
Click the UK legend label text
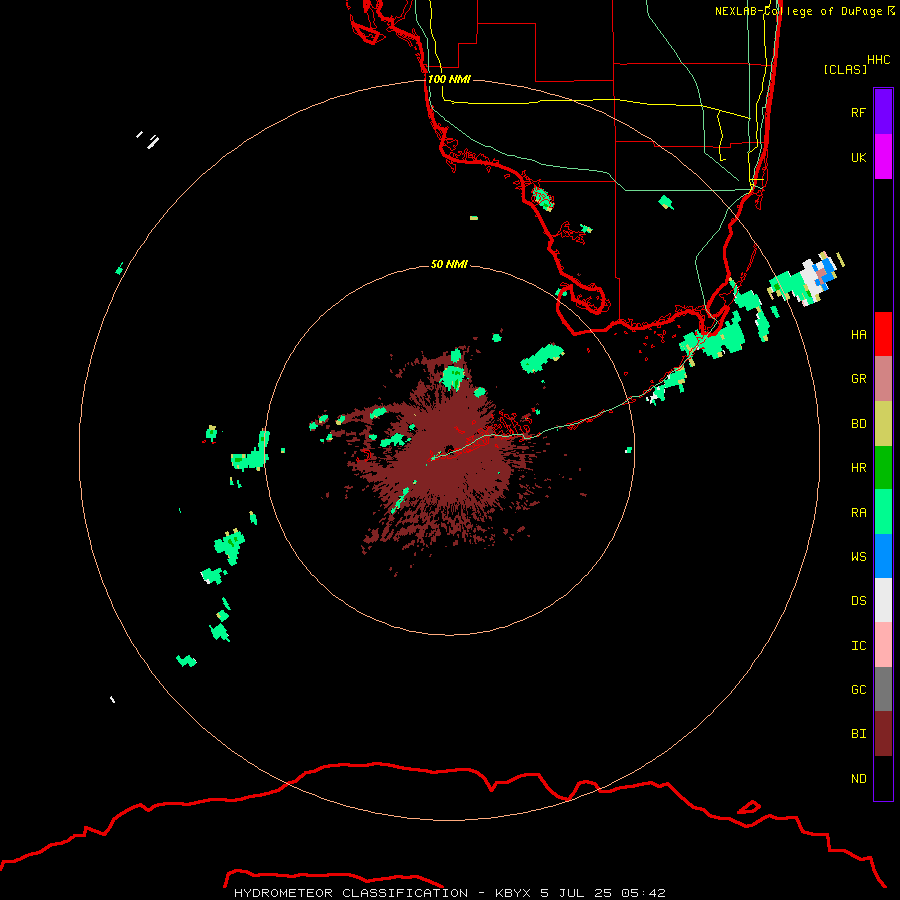click(x=858, y=158)
